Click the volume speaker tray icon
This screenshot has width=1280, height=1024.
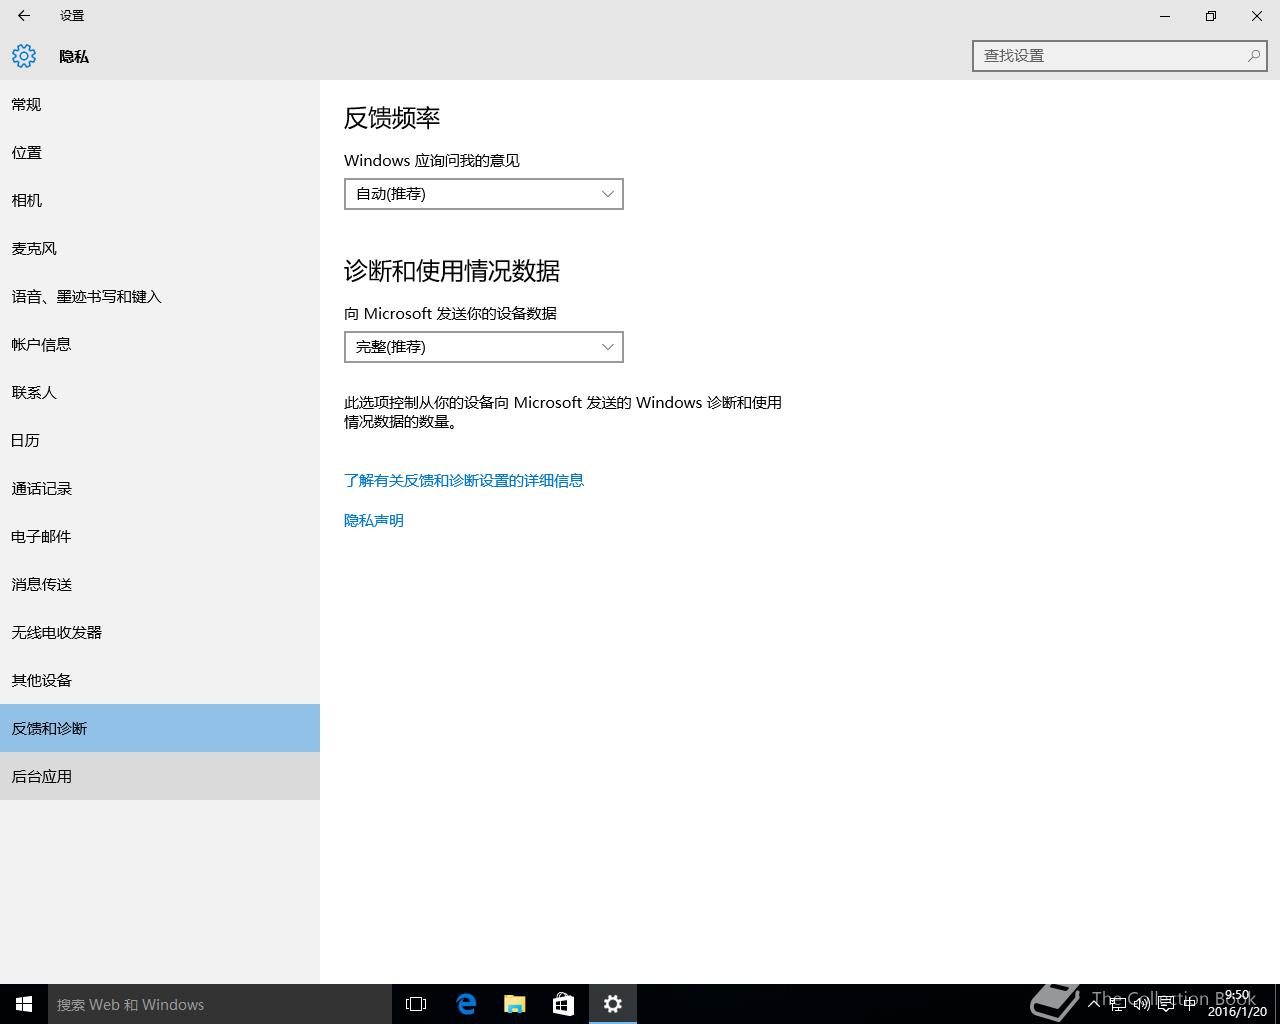(1142, 1004)
